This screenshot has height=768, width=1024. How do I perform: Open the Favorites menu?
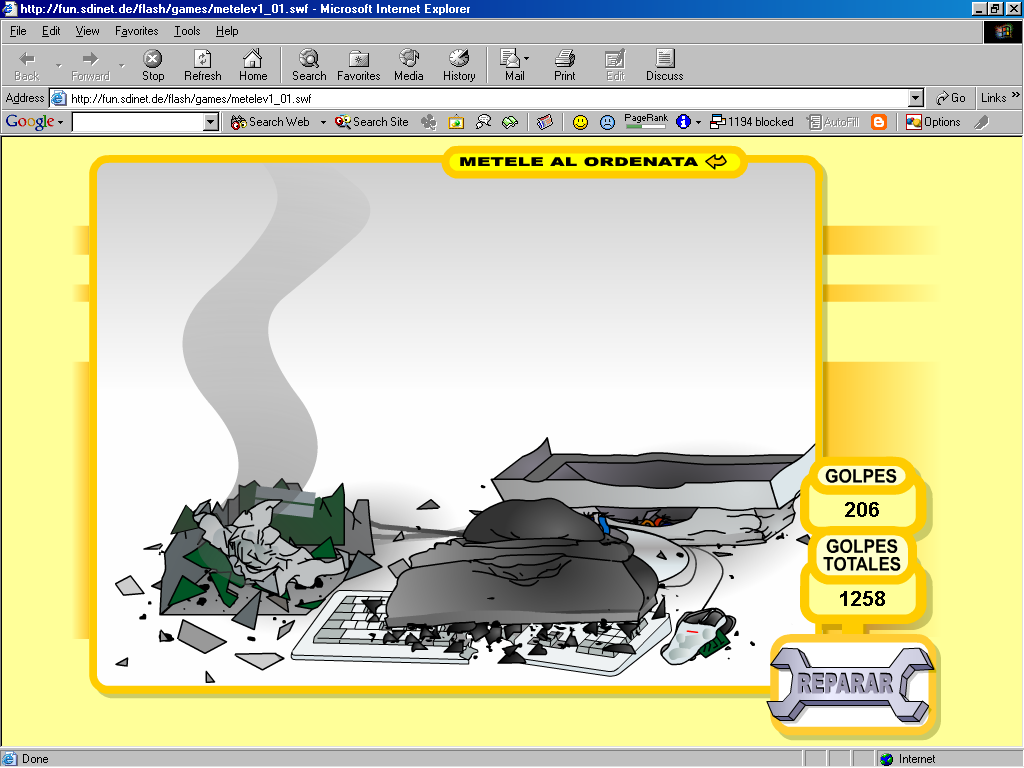[x=136, y=31]
